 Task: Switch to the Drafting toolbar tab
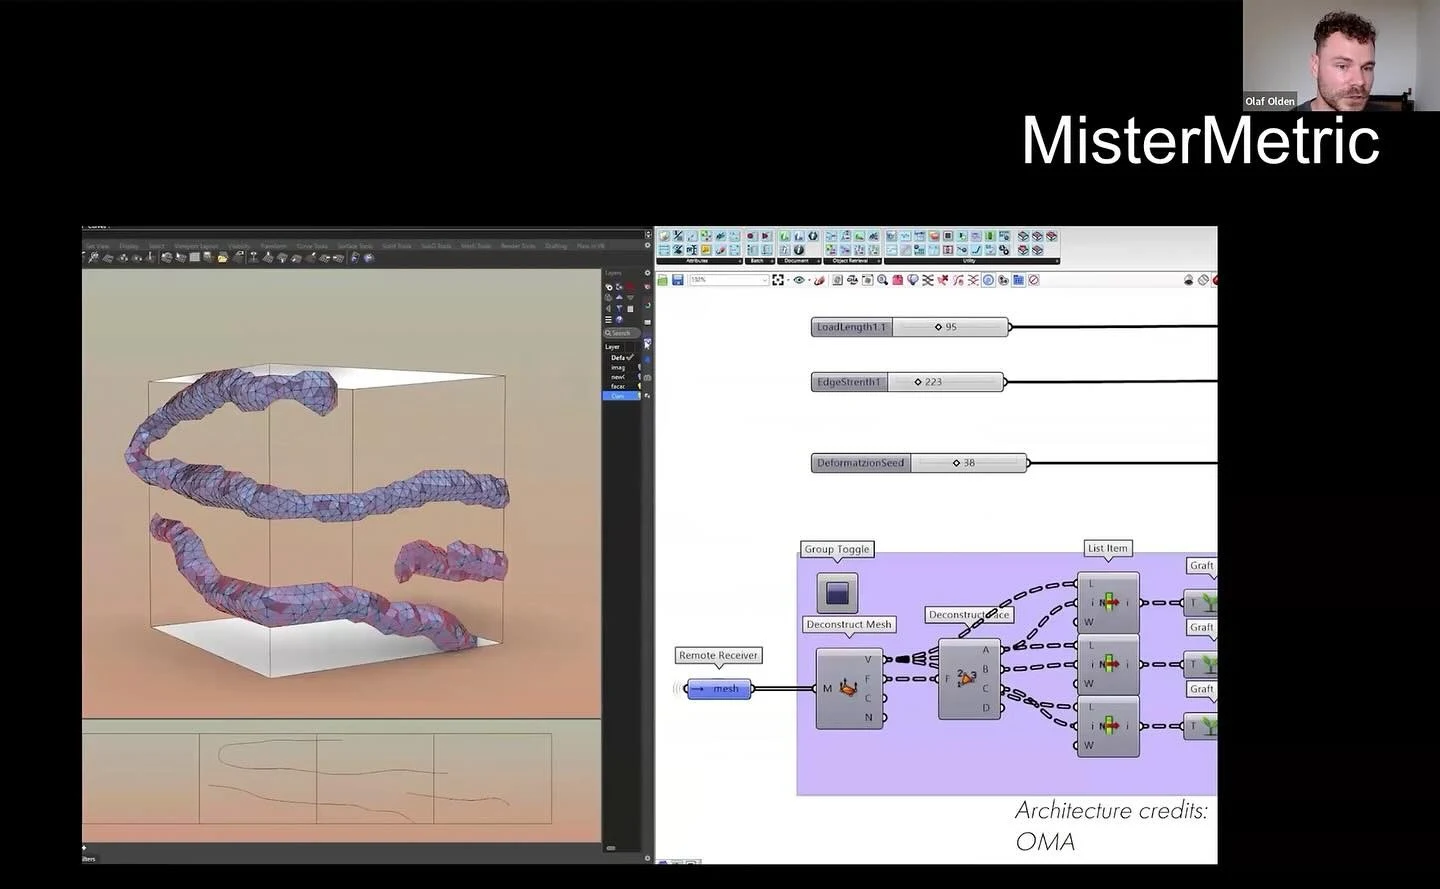(x=556, y=245)
